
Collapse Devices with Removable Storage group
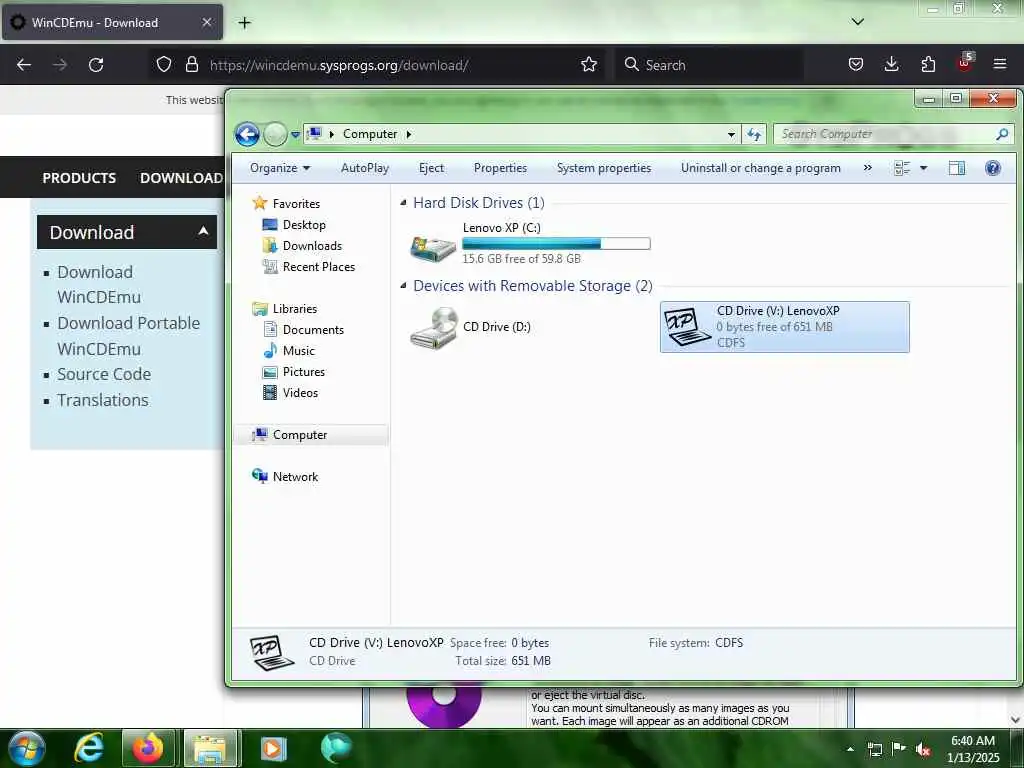click(x=404, y=286)
